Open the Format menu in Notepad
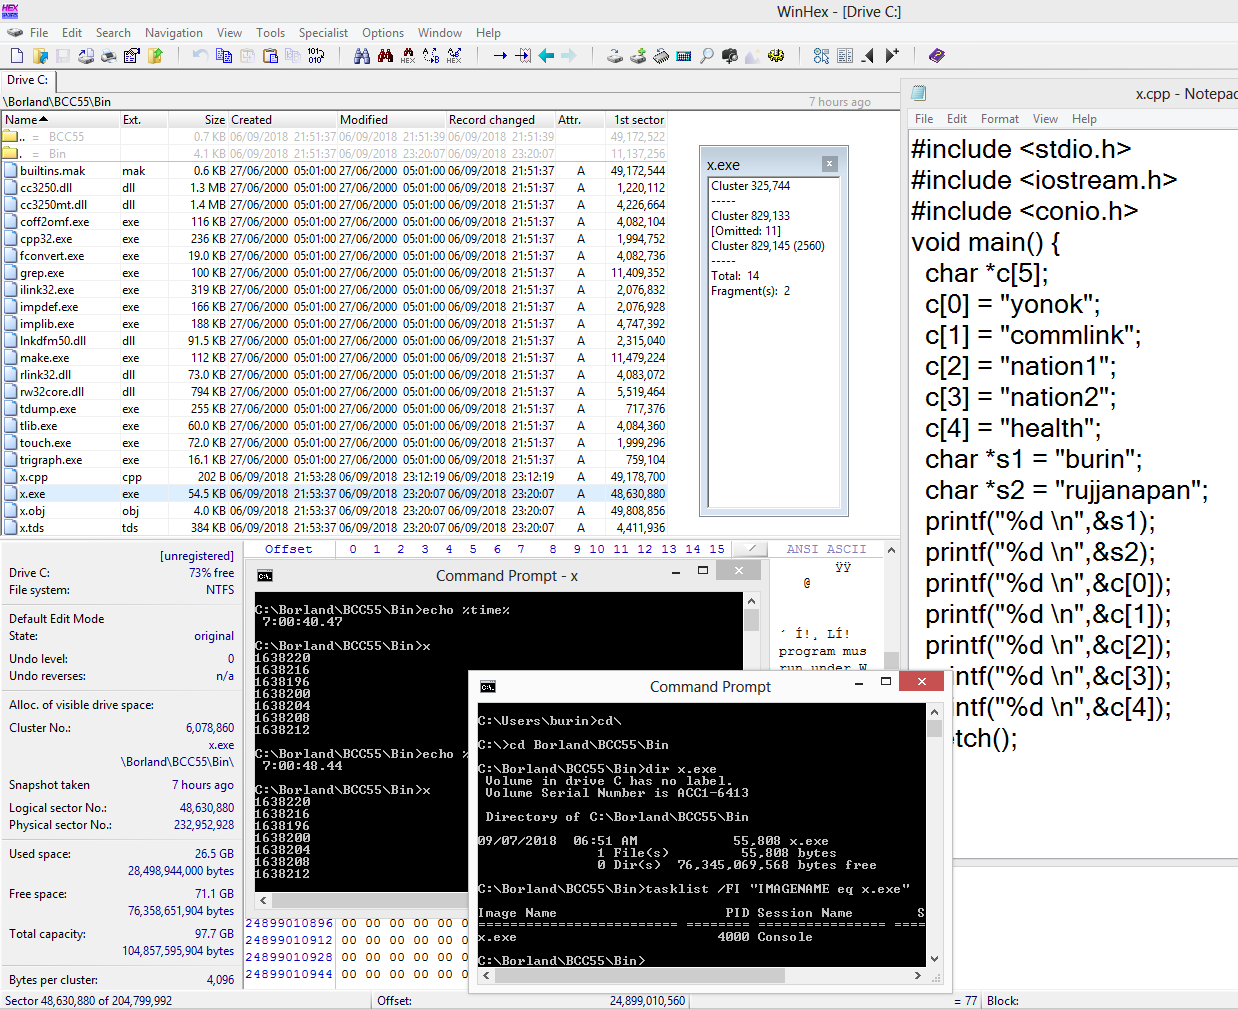 tap(999, 119)
